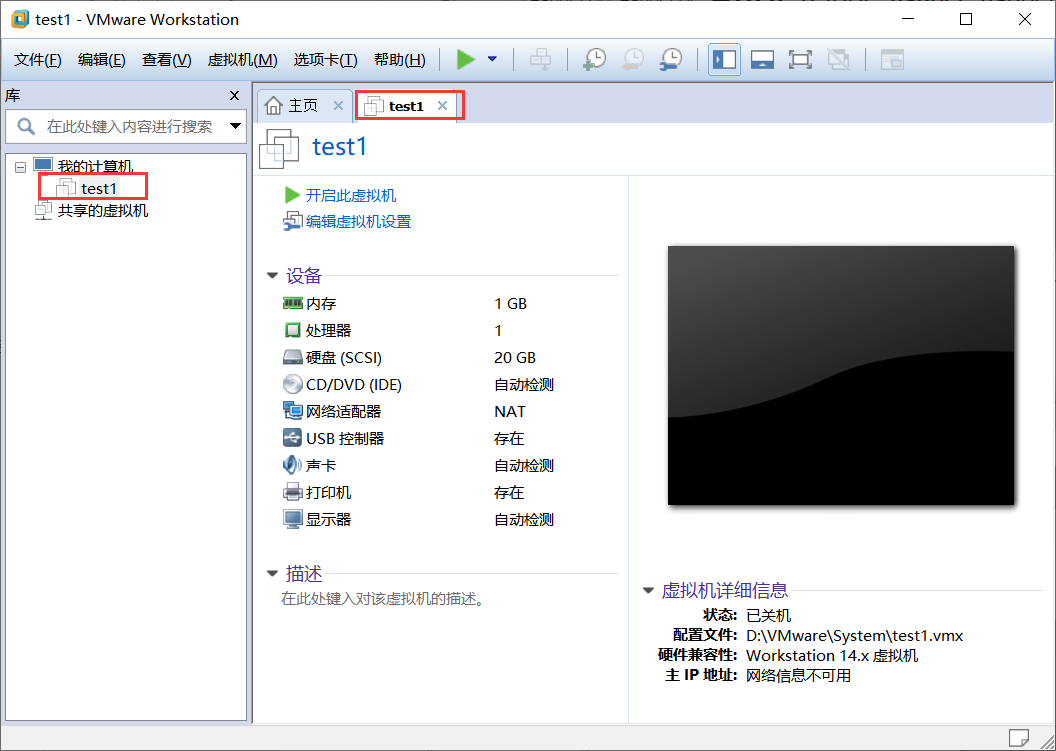Click the black VM screen thumbnail
Image resolution: width=1056 pixels, height=751 pixels.
pyautogui.click(x=840, y=375)
